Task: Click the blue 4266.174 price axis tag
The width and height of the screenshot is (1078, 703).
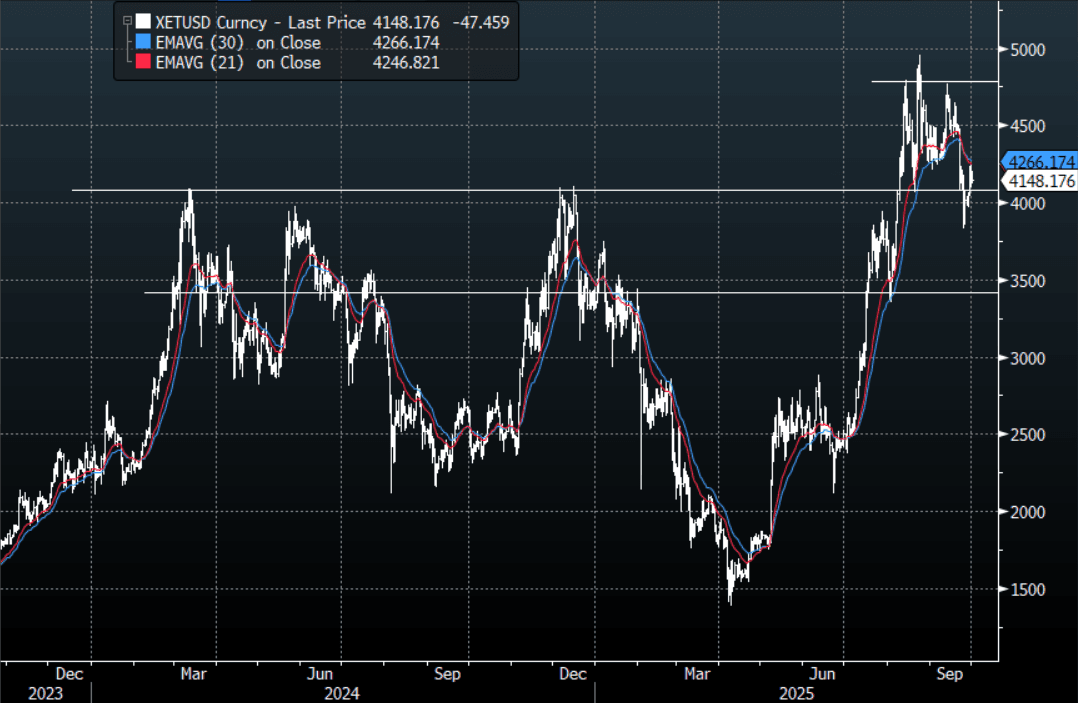Action: tap(1040, 161)
